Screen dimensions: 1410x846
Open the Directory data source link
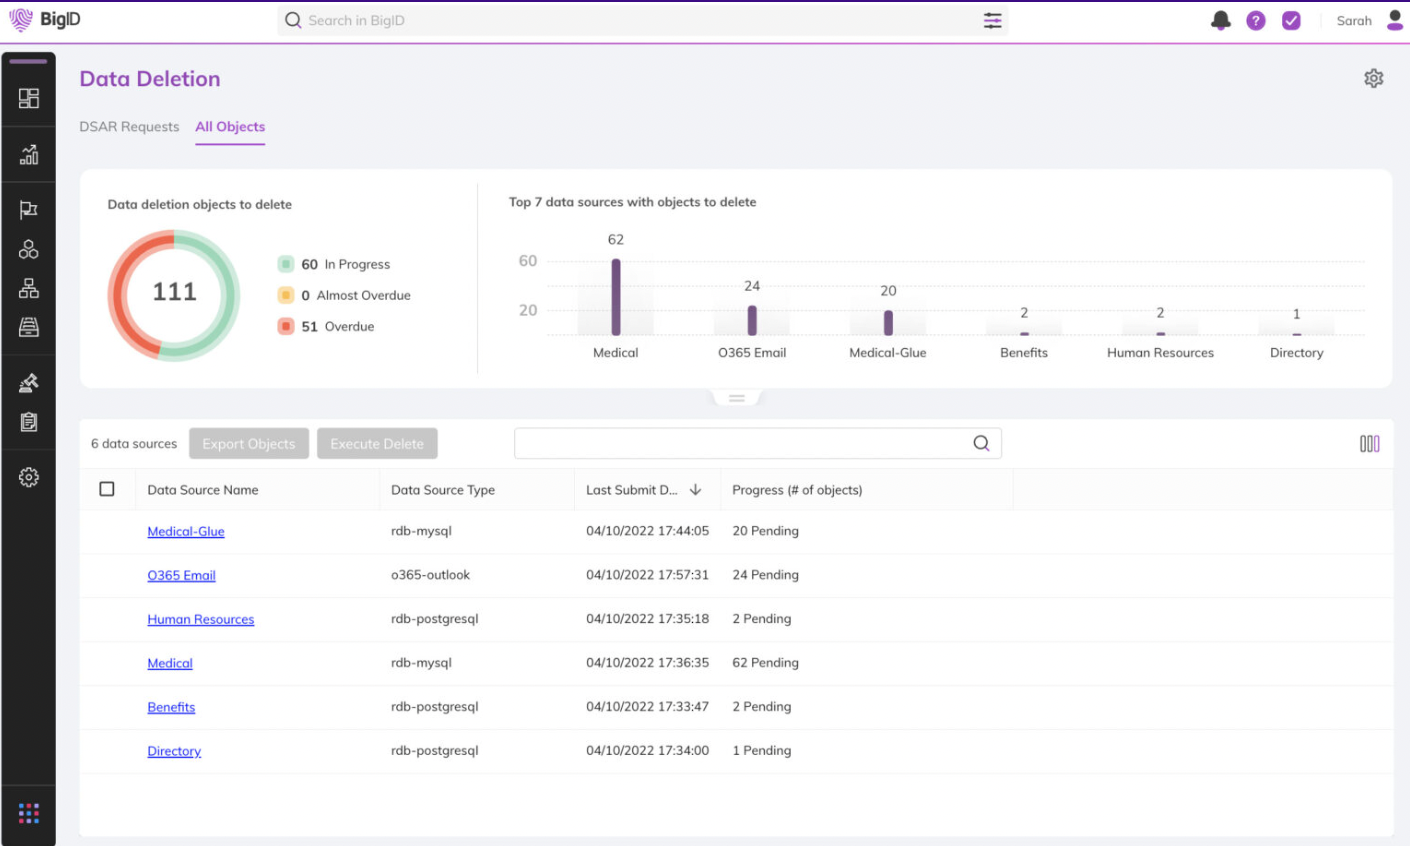pos(174,752)
